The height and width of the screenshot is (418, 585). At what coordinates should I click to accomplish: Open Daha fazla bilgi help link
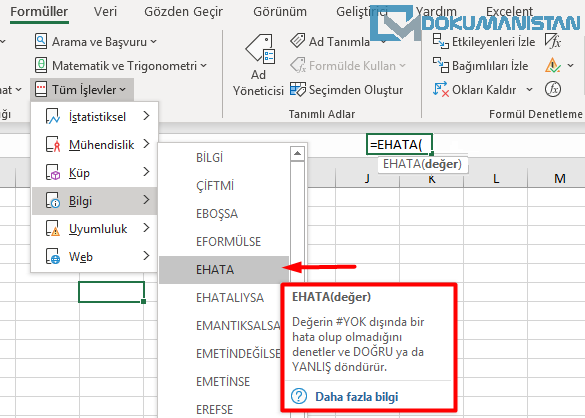(357, 396)
